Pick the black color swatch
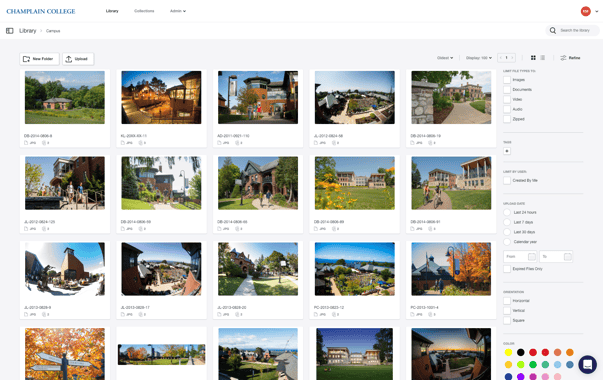The height and width of the screenshot is (380, 603). pos(521,352)
